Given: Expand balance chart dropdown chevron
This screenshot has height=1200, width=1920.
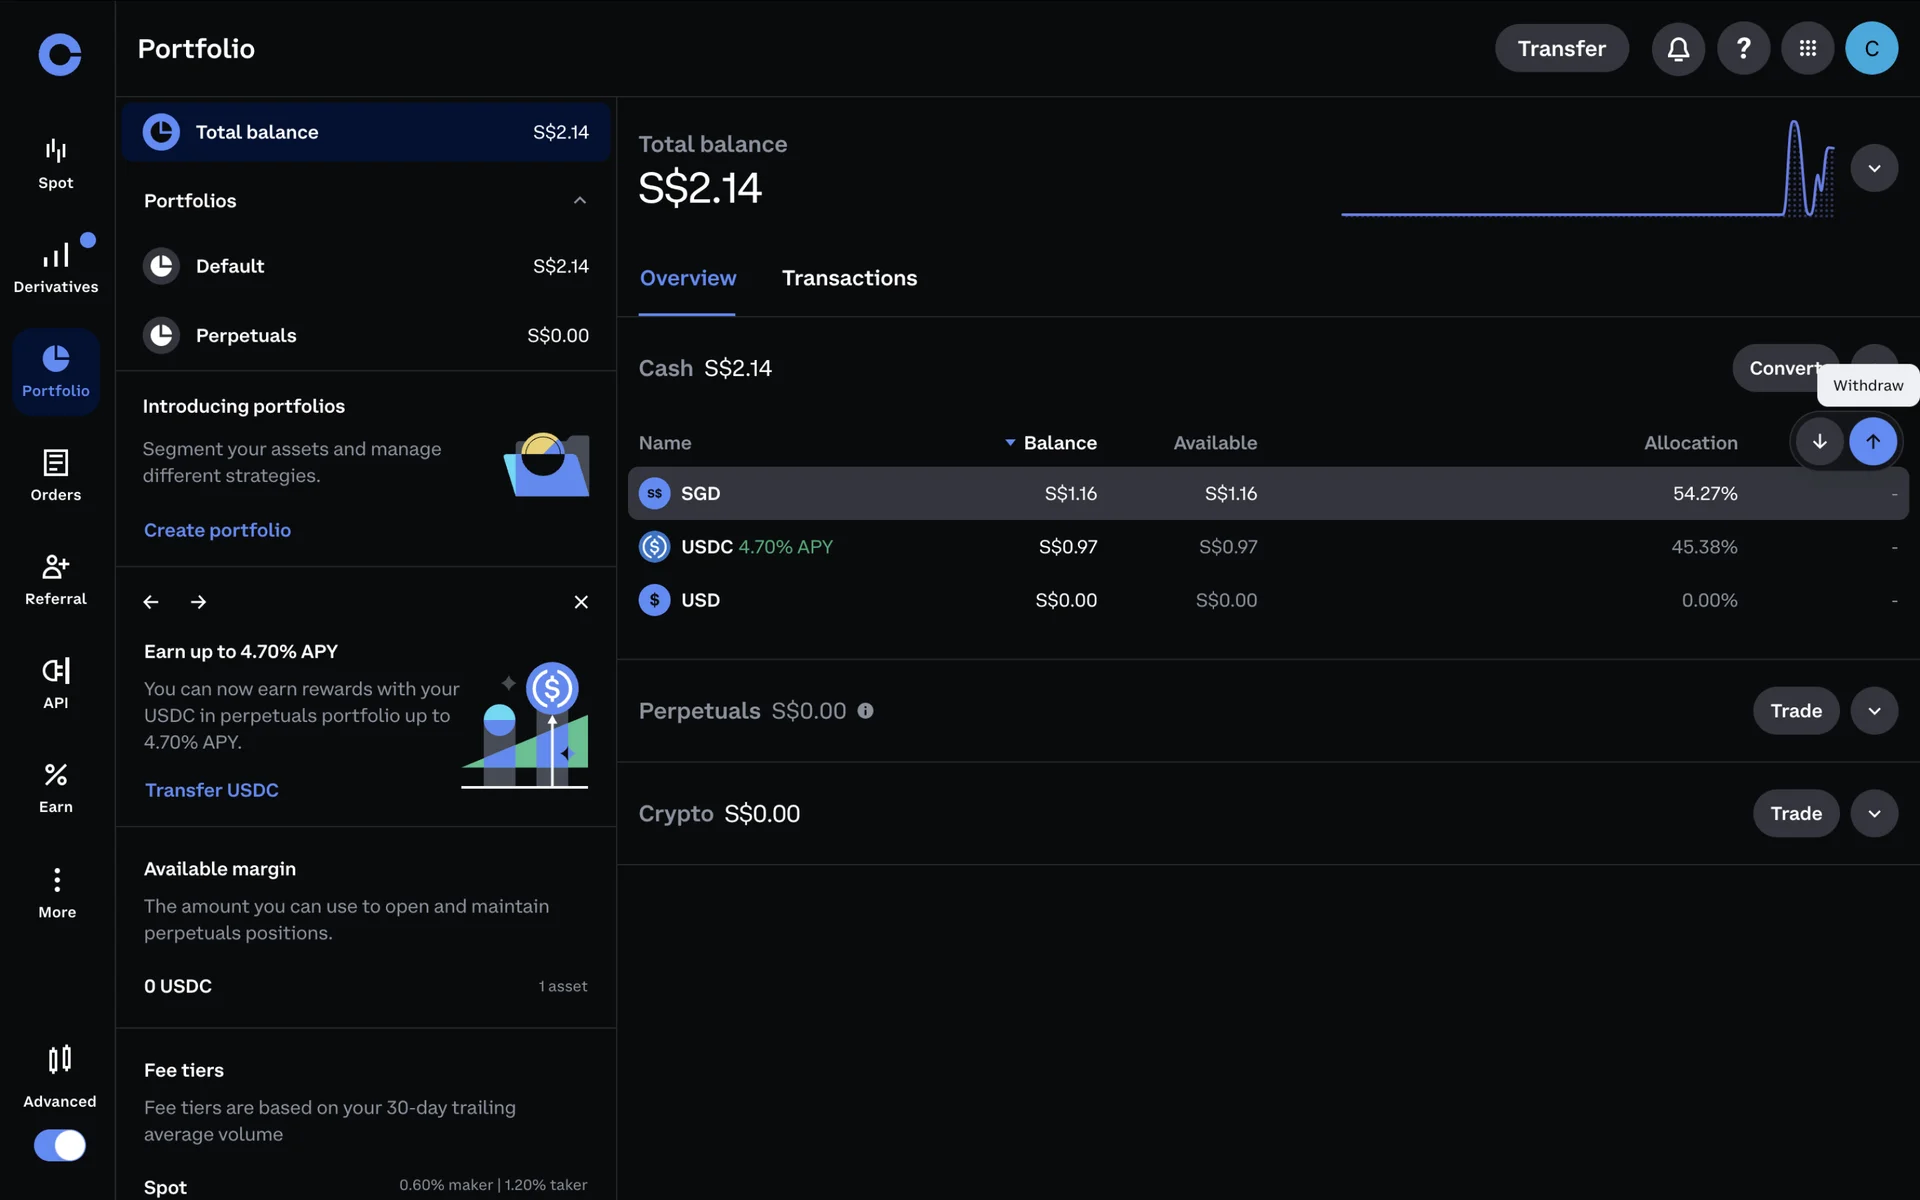Looking at the screenshot, I should 1874,168.
